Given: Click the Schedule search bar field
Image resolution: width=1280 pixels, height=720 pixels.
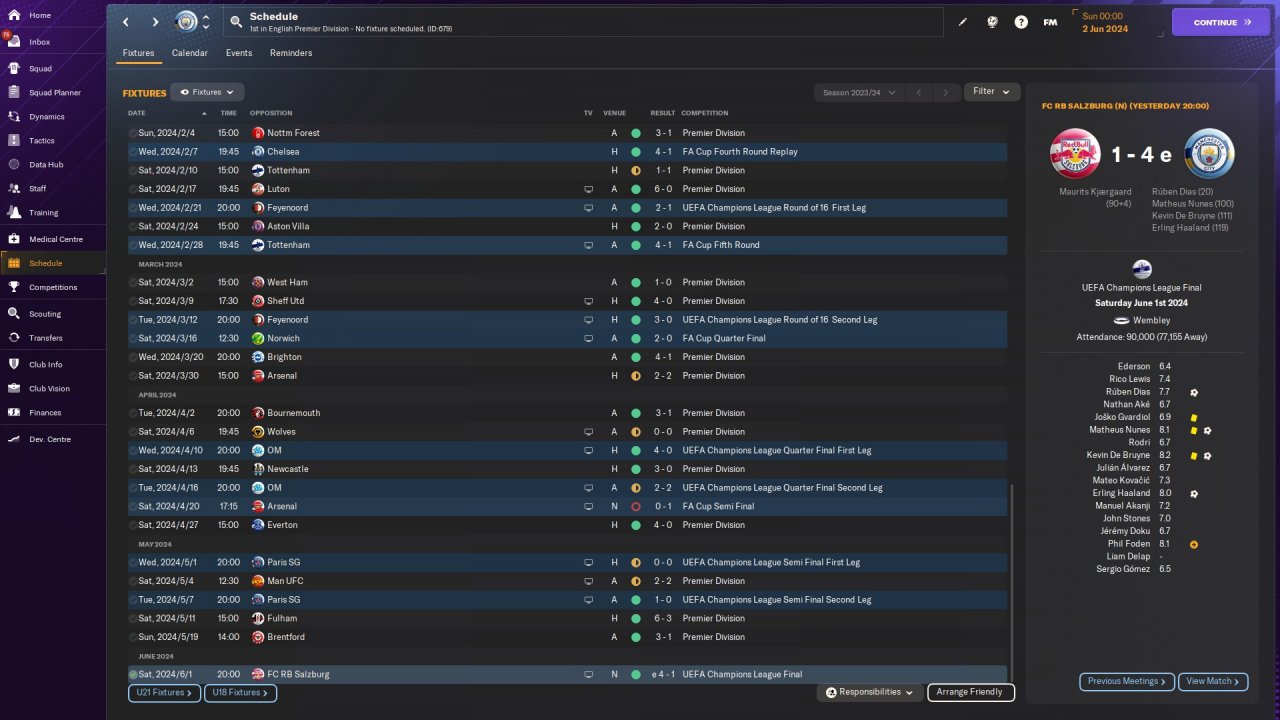Looking at the screenshot, I should point(583,22).
